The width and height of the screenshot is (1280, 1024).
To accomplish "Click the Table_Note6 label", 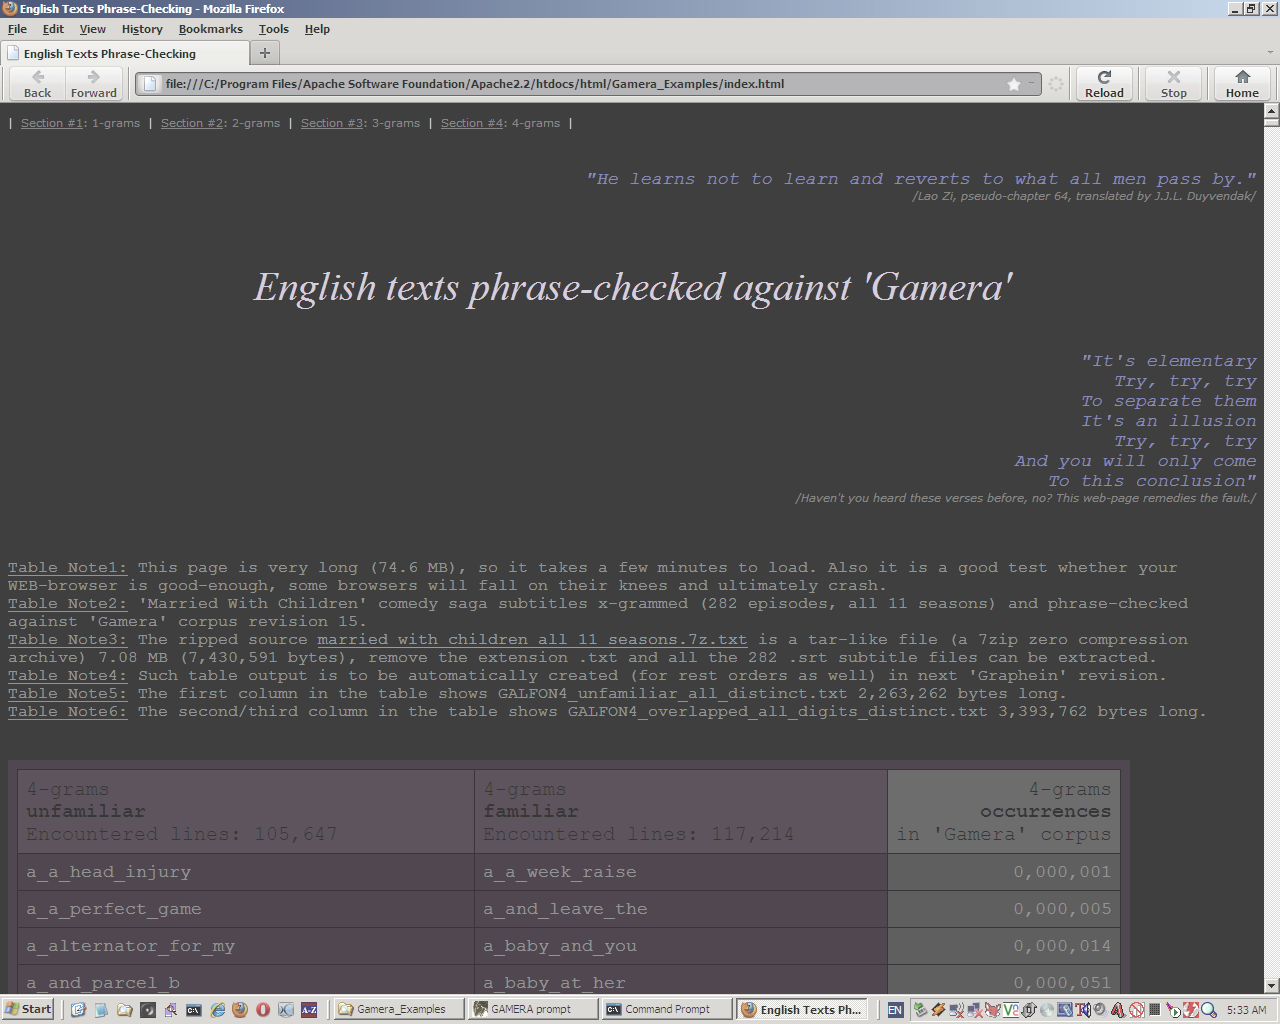I will [x=68, y=711].
